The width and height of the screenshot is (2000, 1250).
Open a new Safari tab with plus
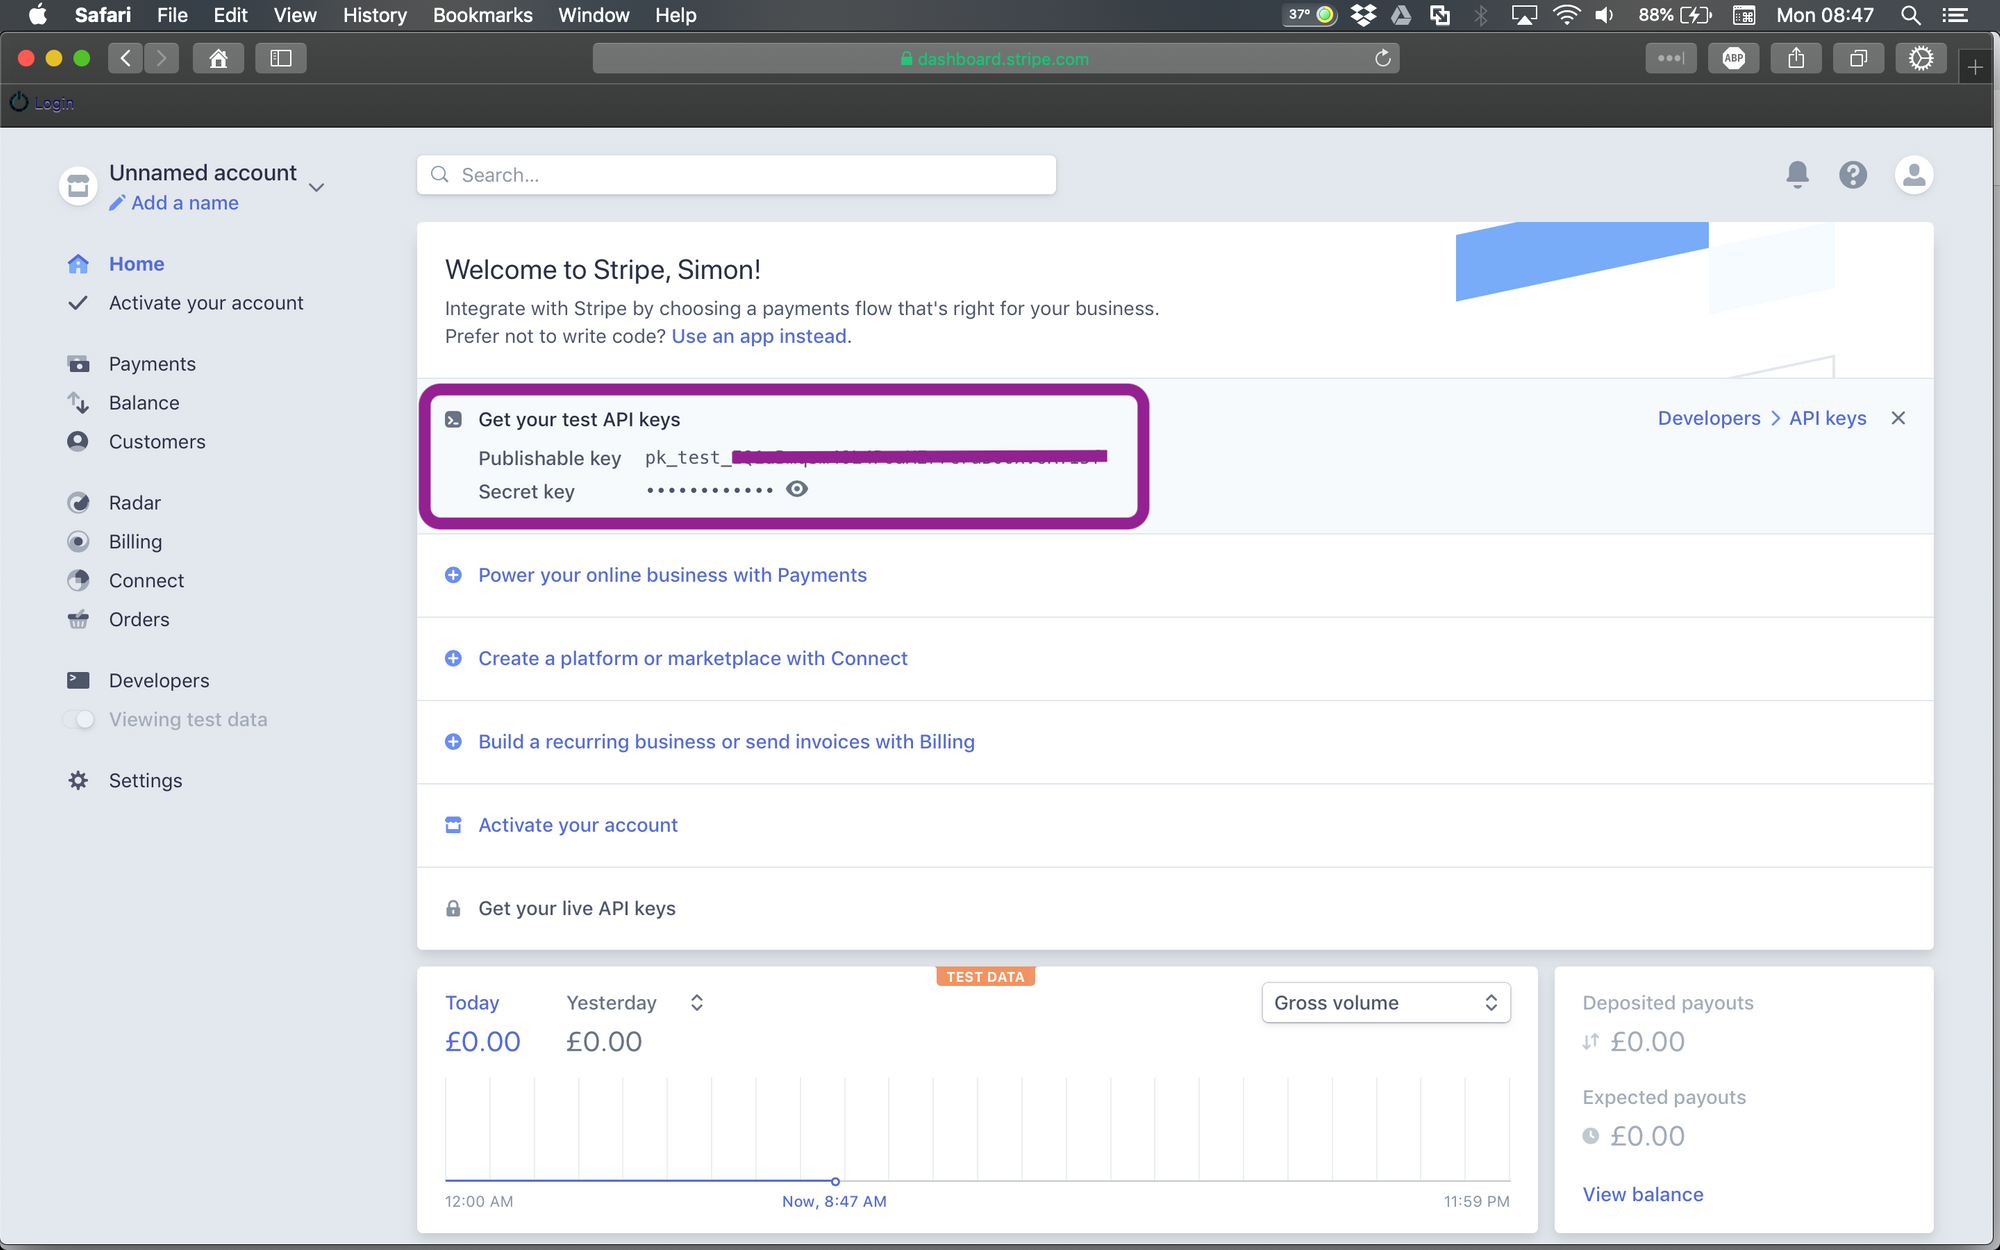coord(1975,67)
